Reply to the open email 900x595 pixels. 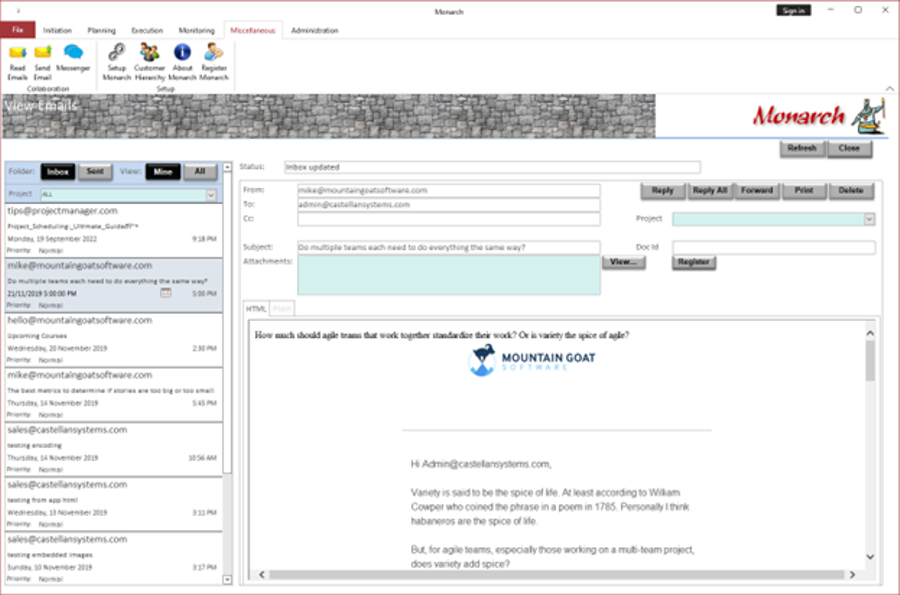(662, 190)
